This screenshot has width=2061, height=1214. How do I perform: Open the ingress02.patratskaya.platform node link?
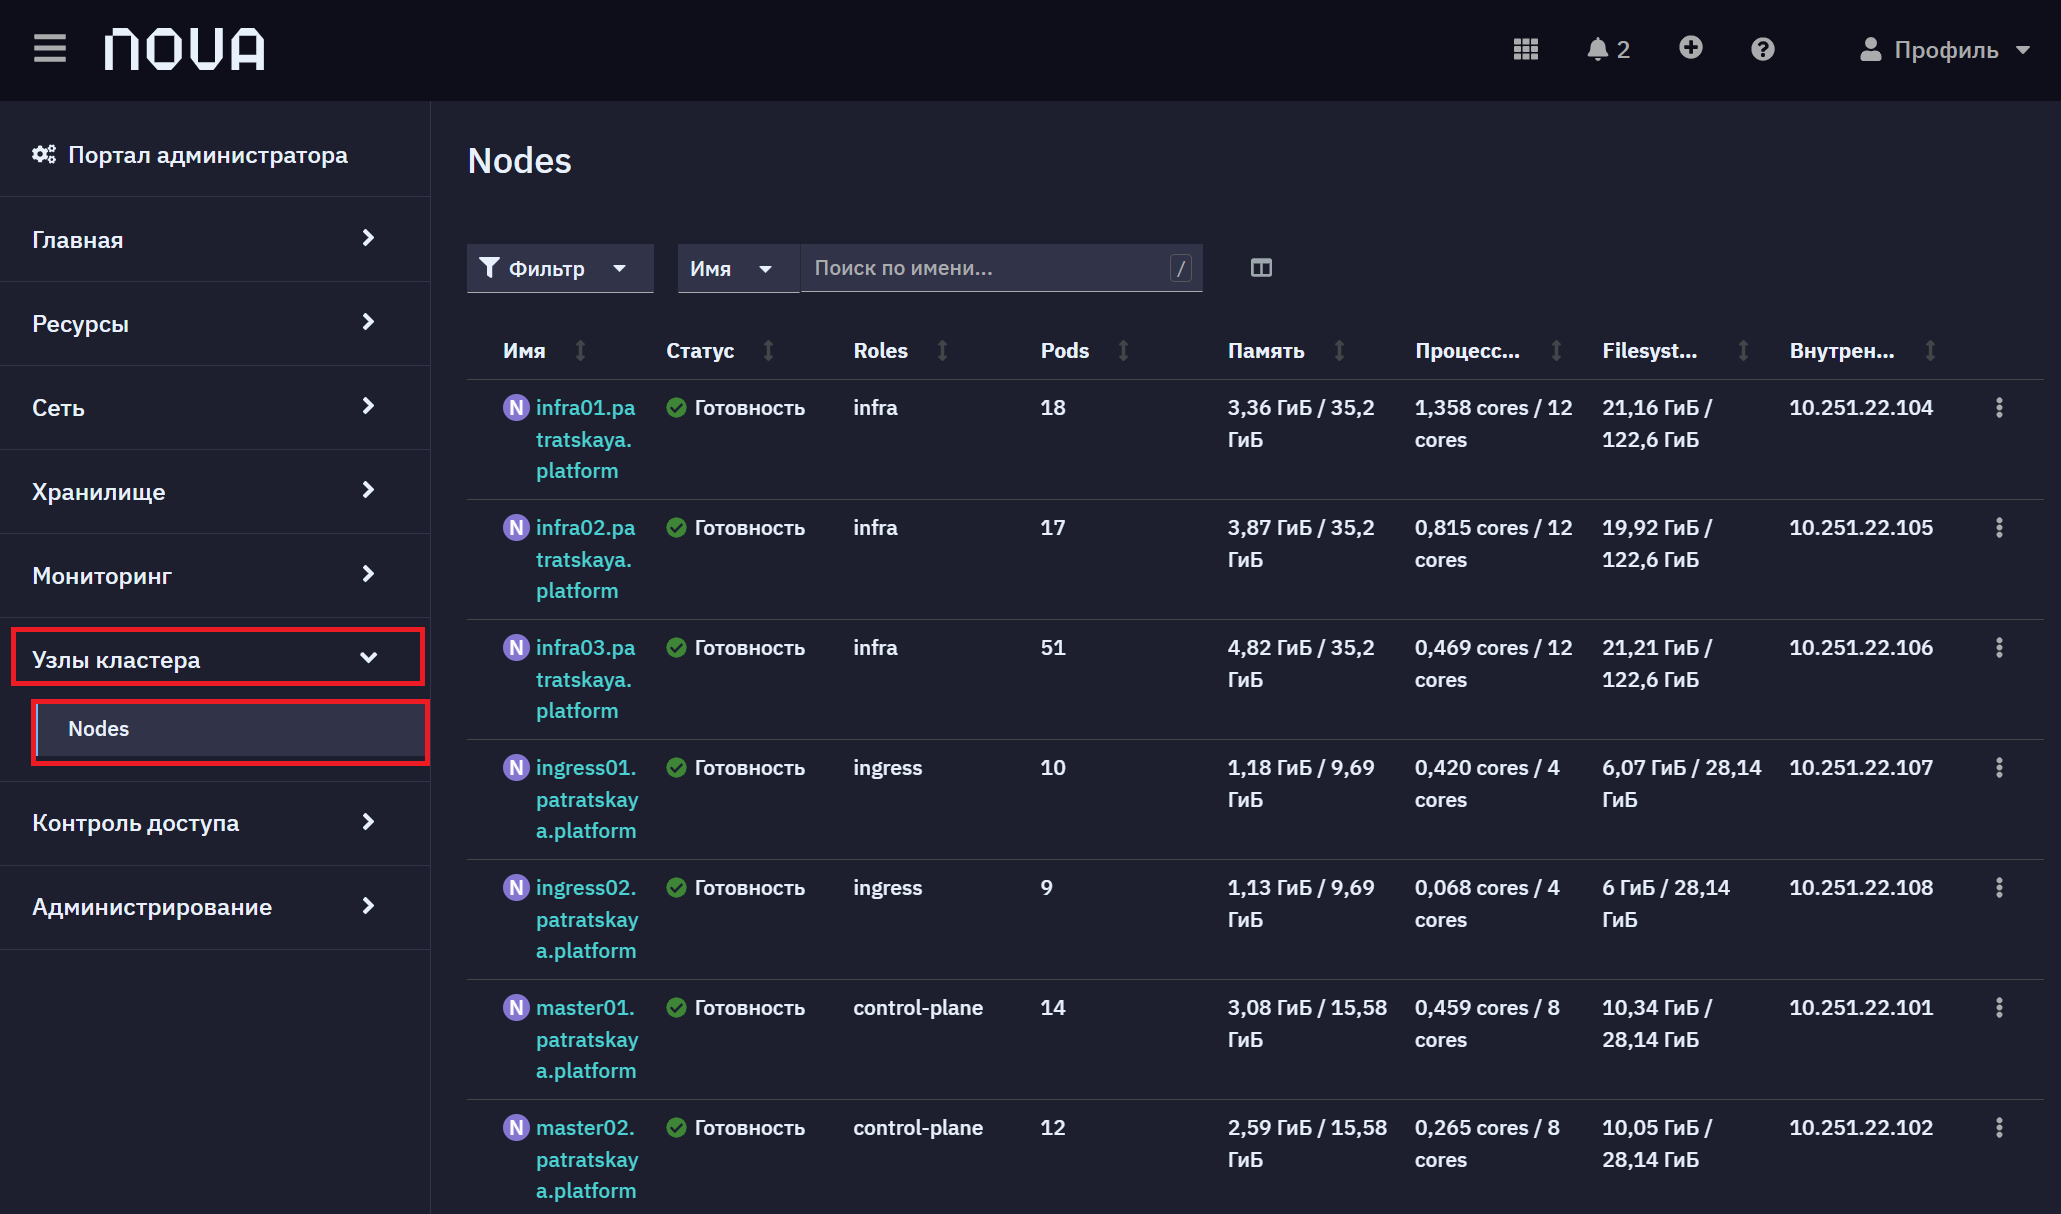pyautogui.click(x=586, y=919)
